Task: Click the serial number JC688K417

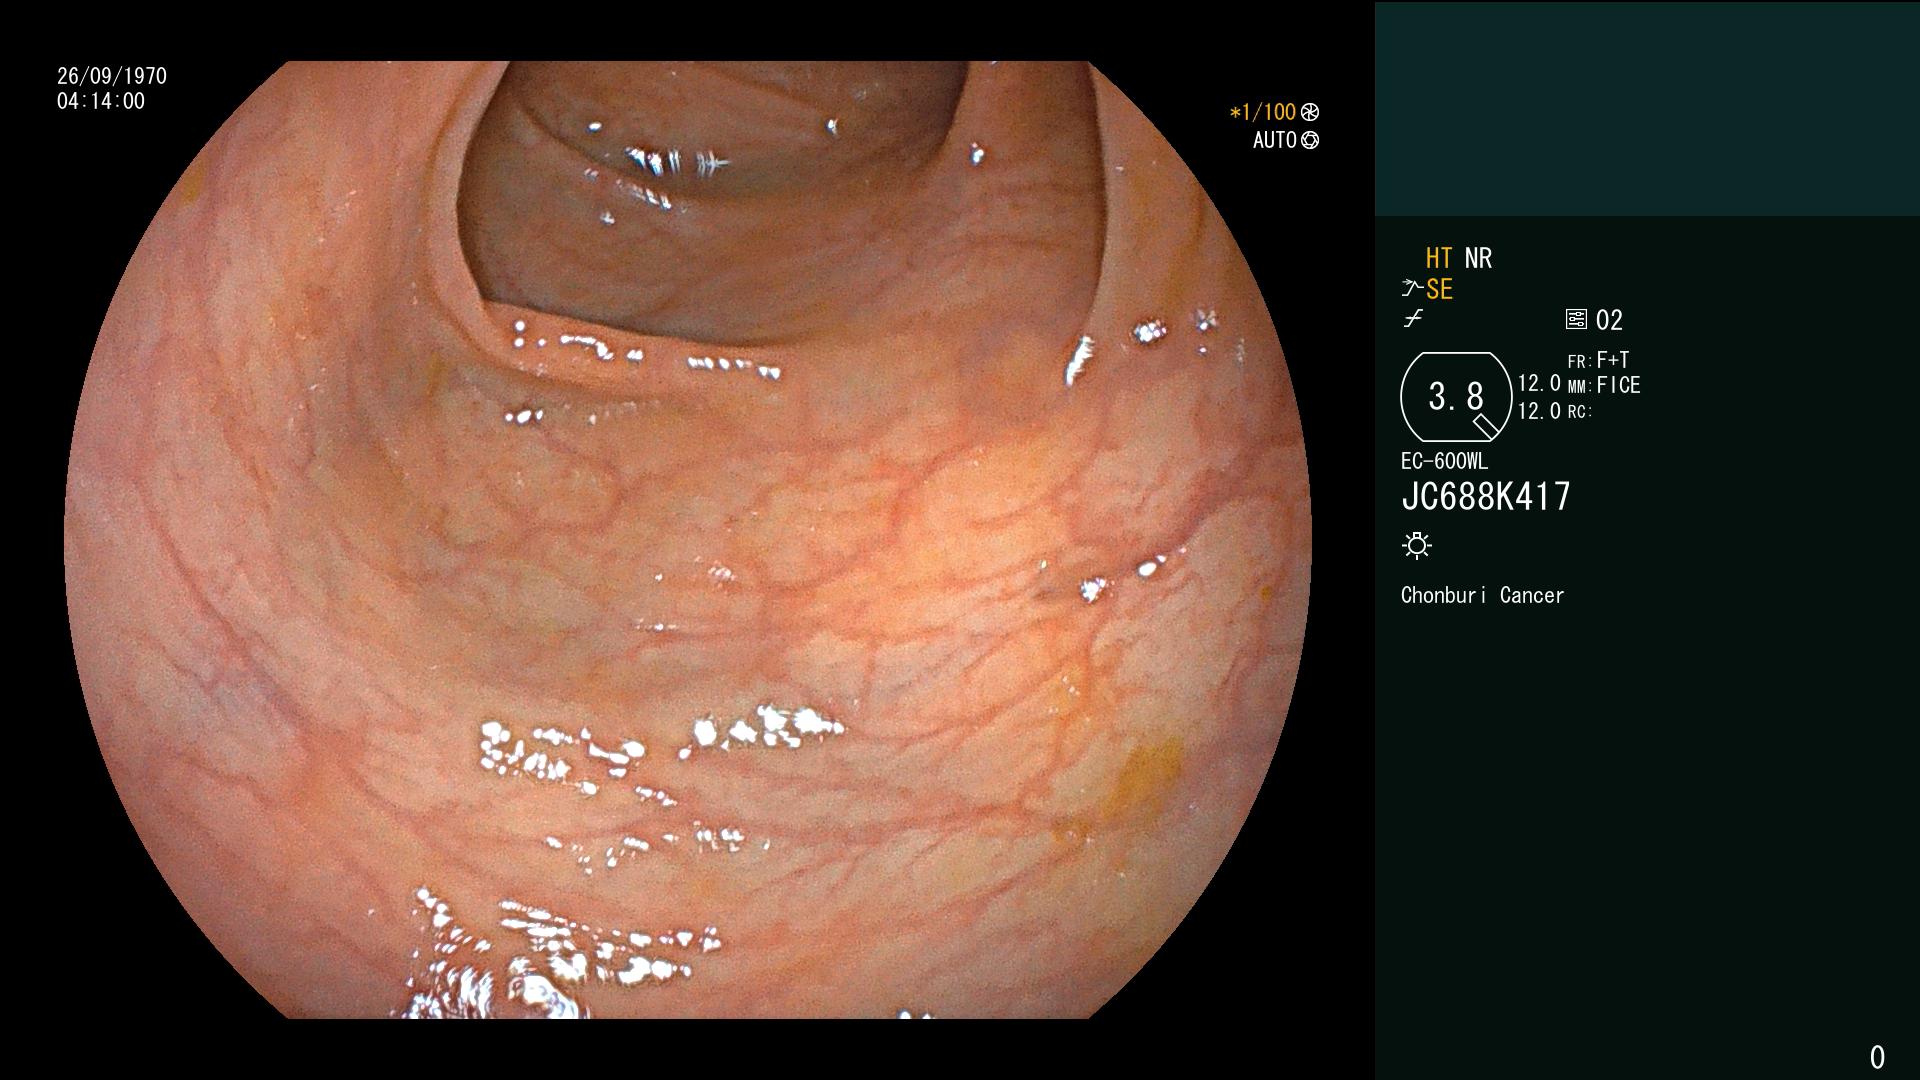Action: point(1486,496)
